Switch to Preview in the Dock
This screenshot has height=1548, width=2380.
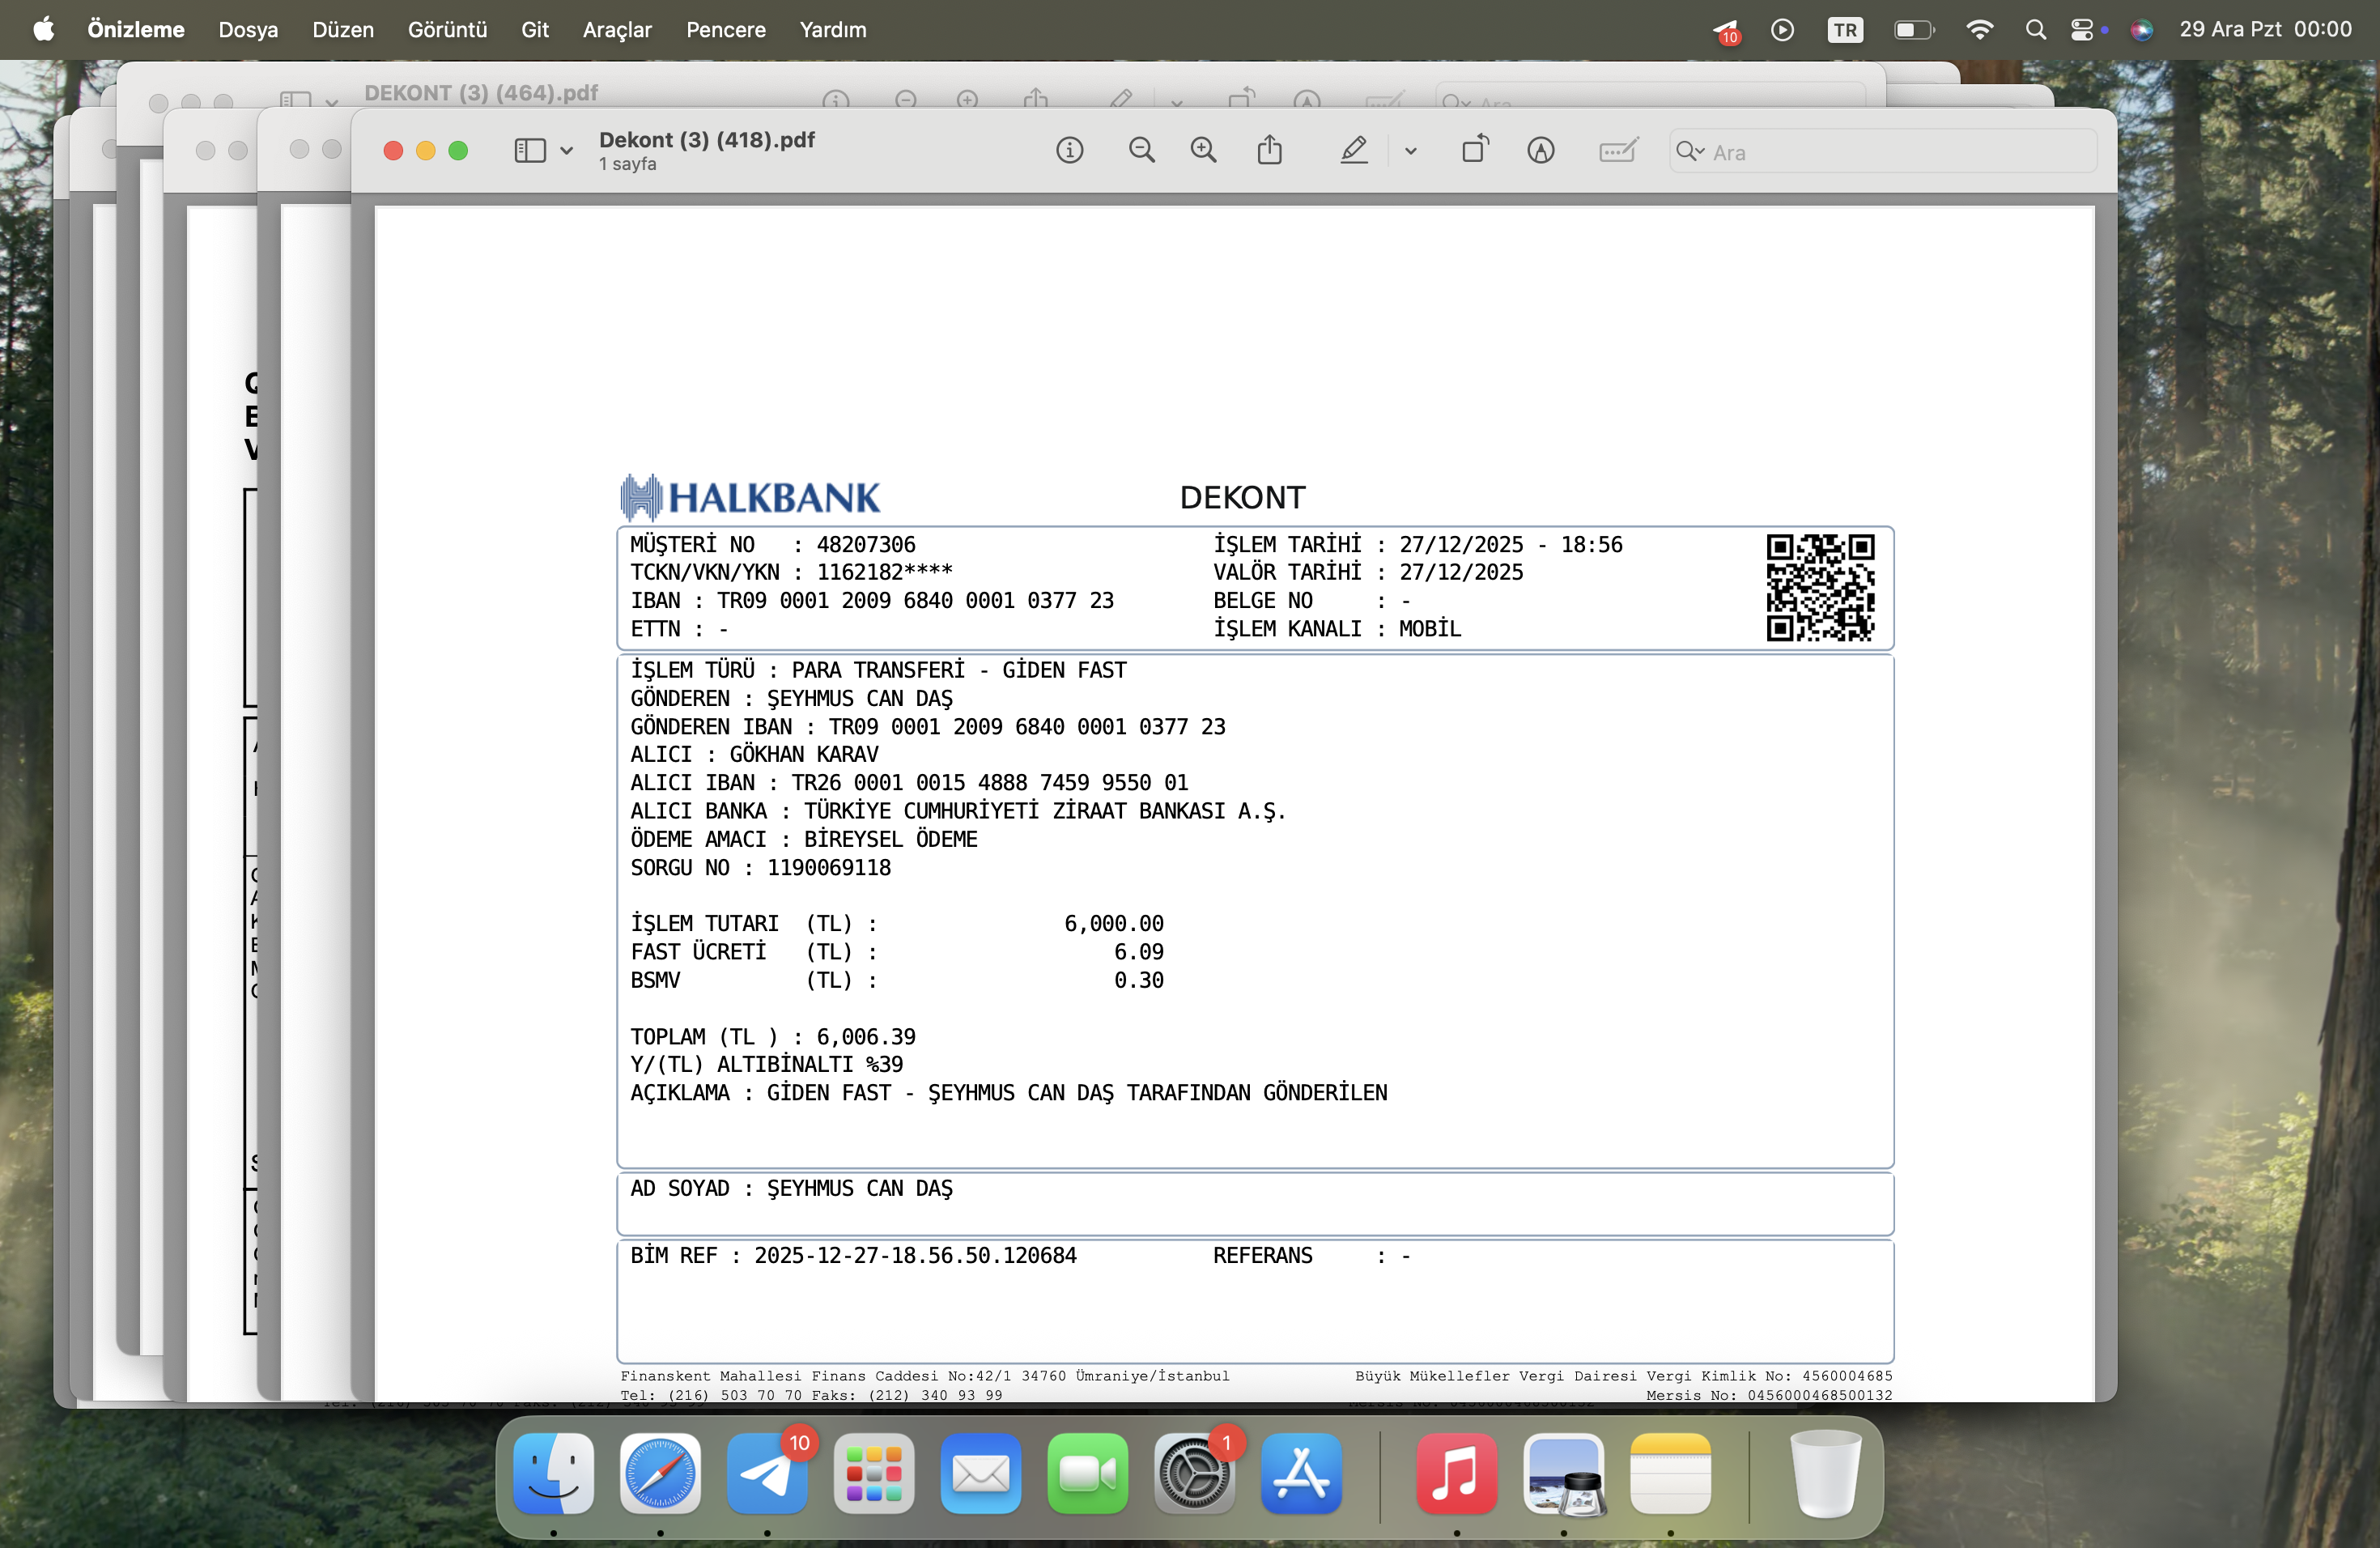[x=1564, y=1473]
